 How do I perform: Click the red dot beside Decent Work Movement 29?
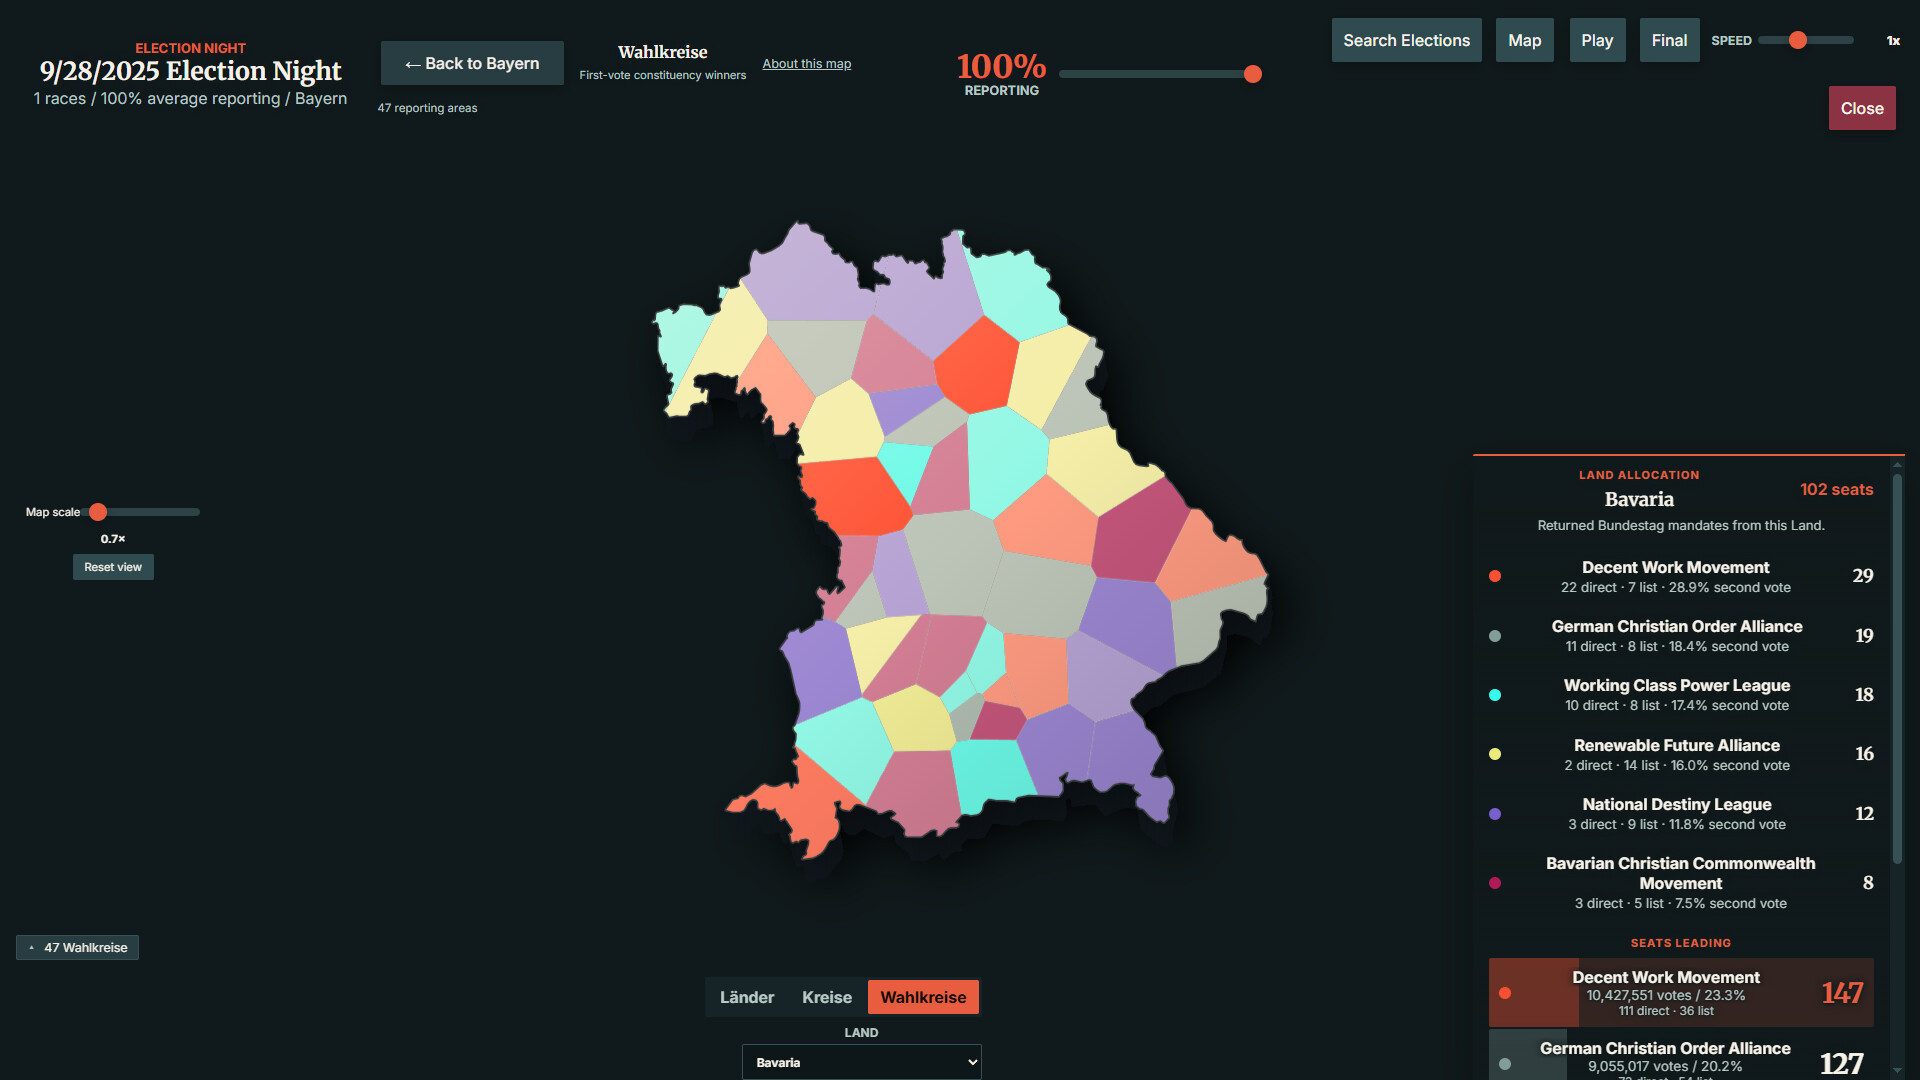(1495, 576)
